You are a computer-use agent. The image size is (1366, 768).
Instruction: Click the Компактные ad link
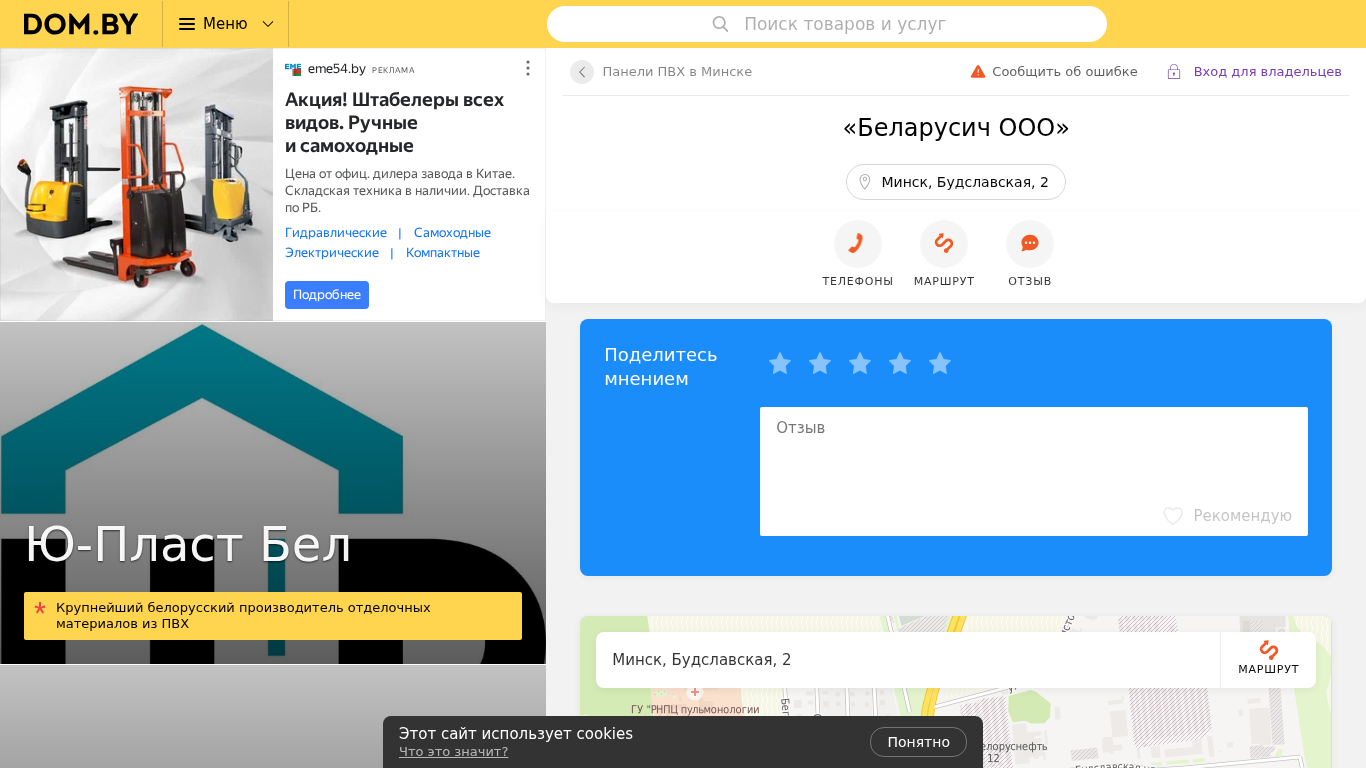[x=443, y=253]
